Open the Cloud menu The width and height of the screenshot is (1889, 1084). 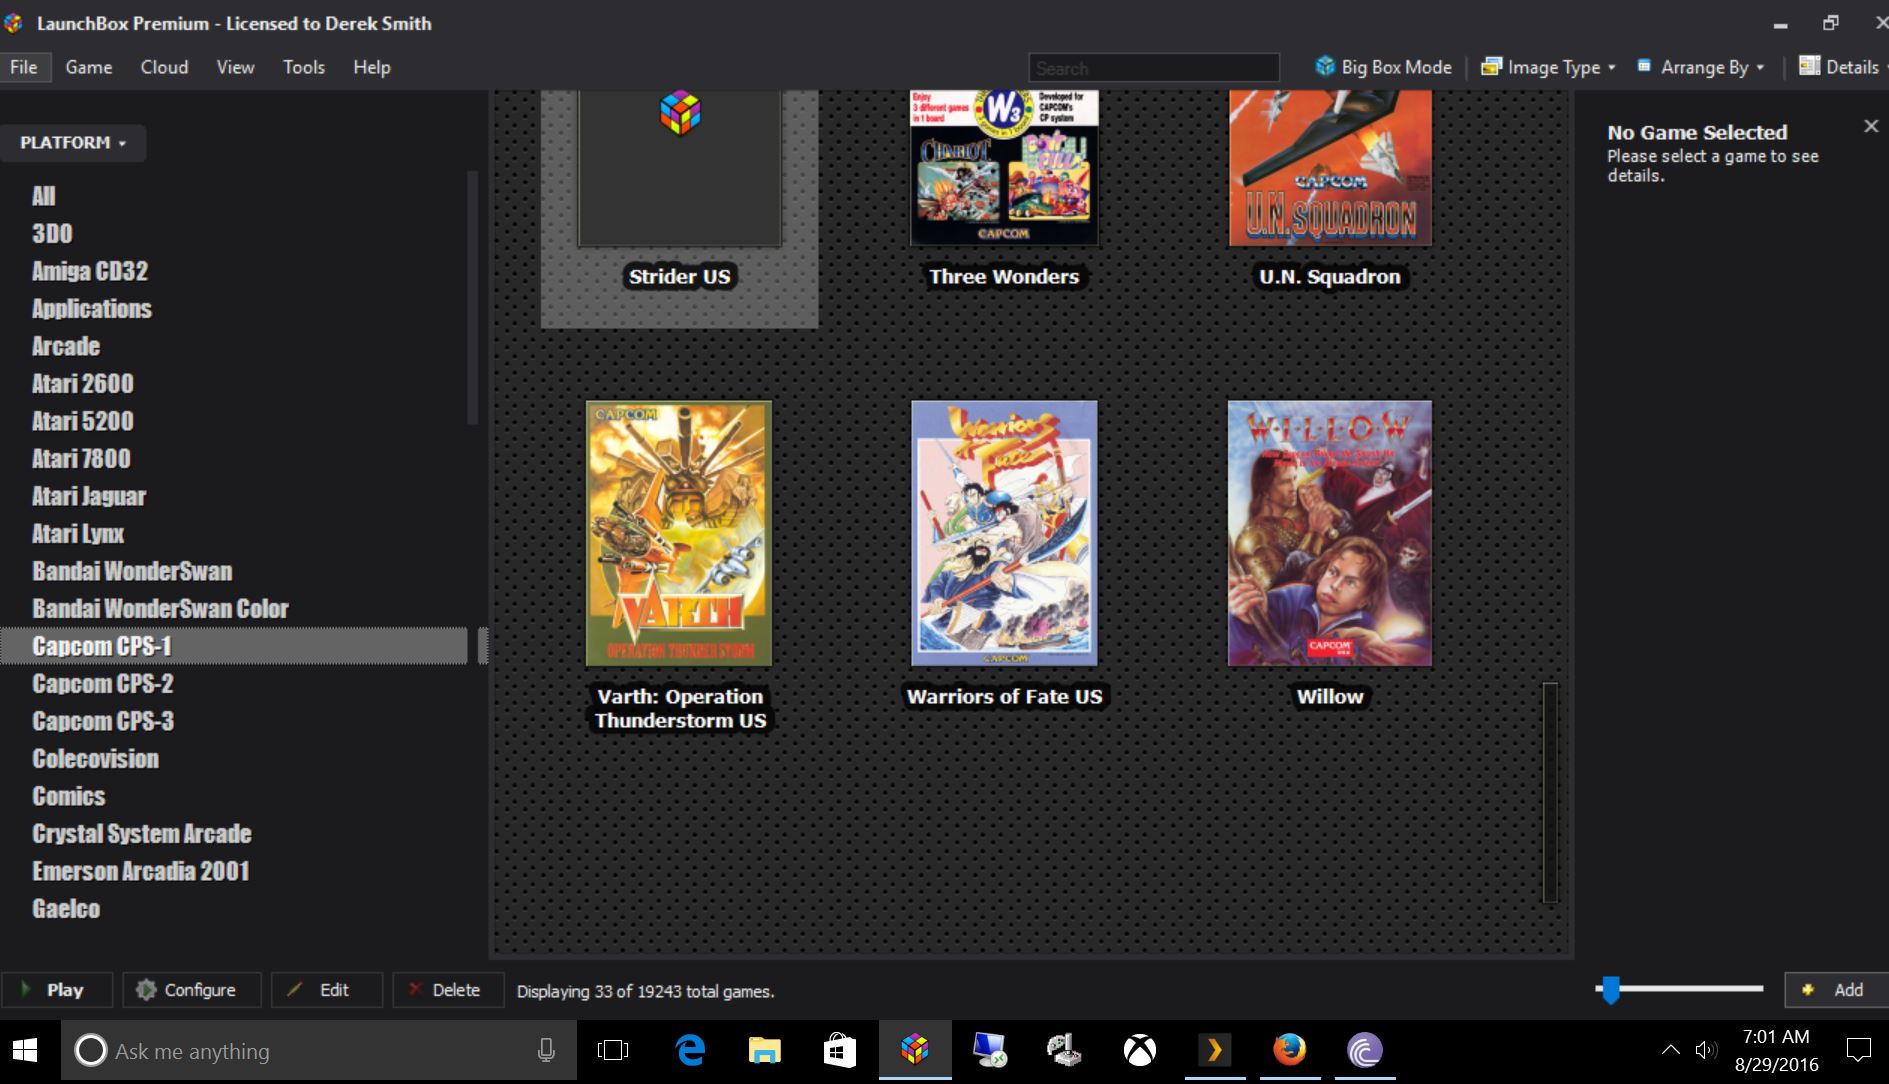[x=164, y=67]
